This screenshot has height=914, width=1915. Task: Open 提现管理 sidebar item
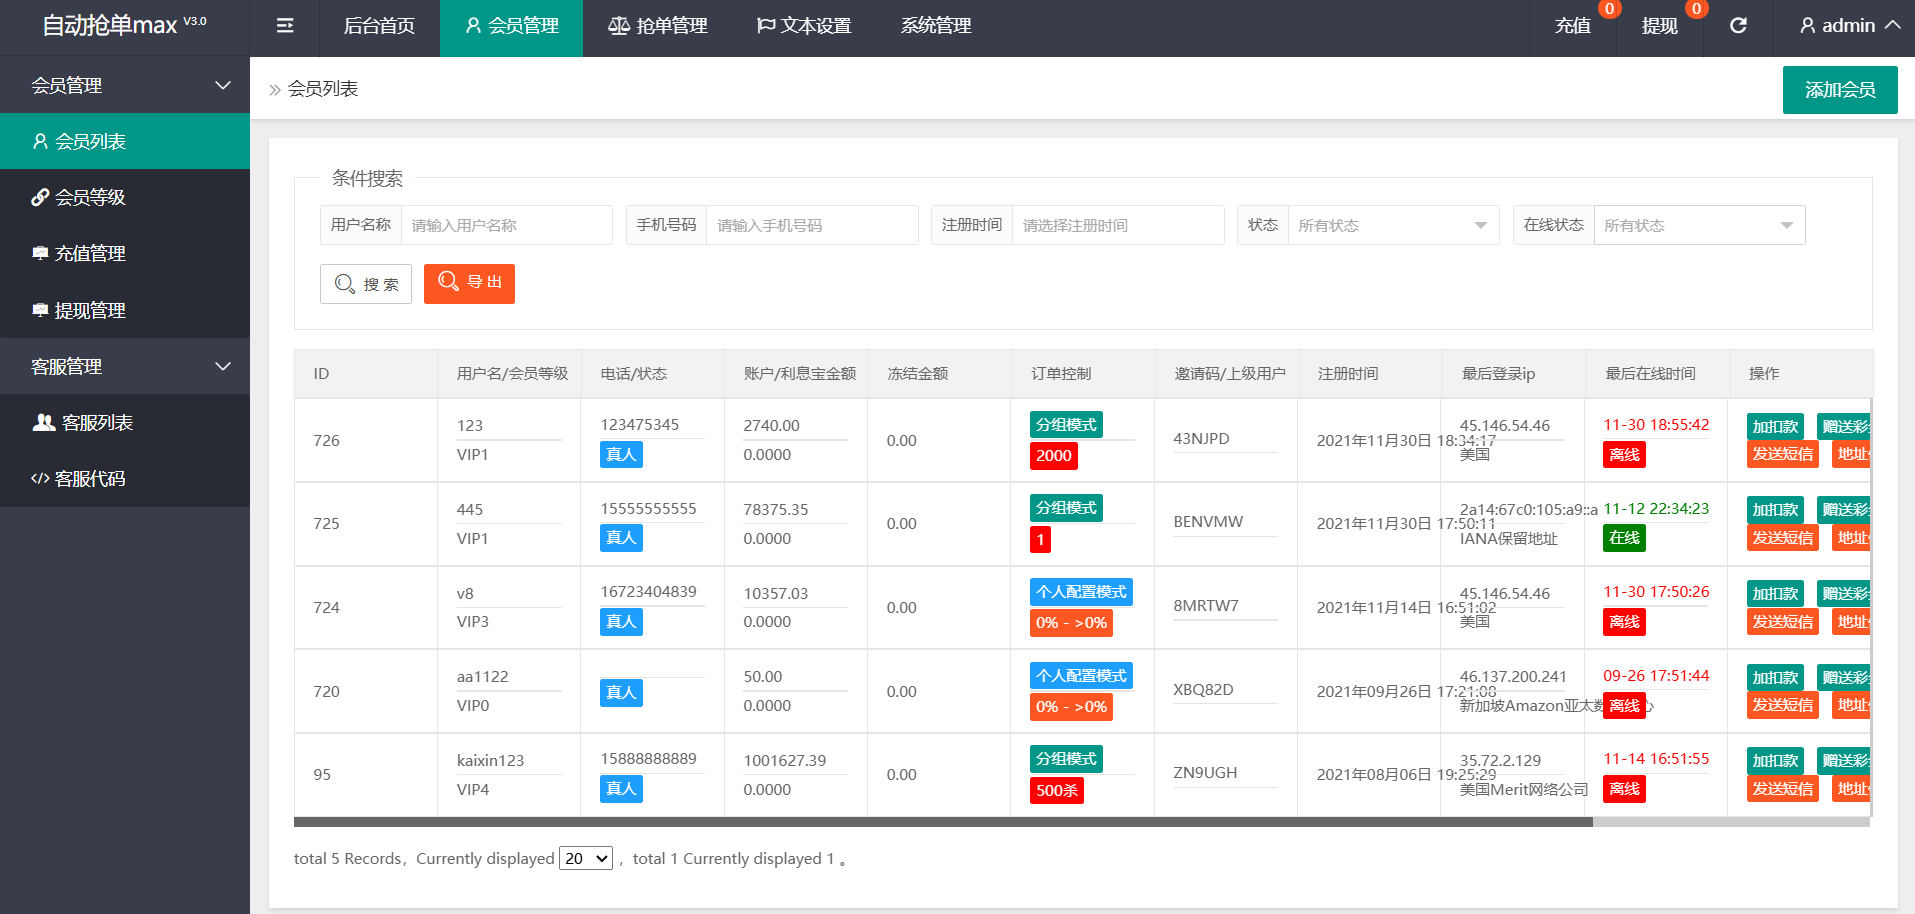pos(90,311)
